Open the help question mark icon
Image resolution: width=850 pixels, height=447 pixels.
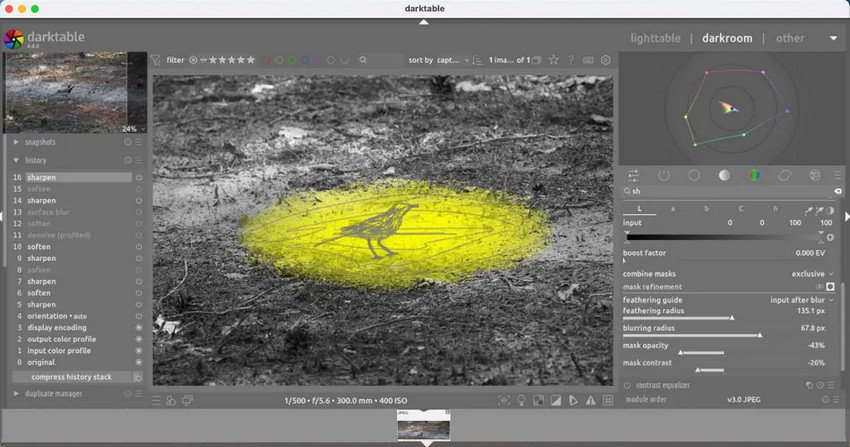[x=571, y=60]
